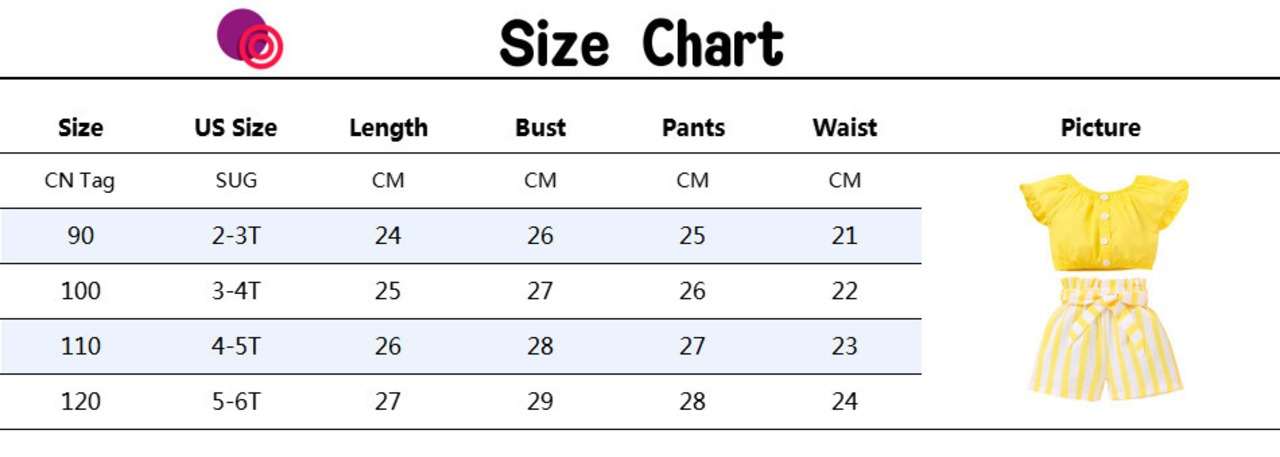Click the 2-3T US size cell
The width and height of the screenshot is (1280, 457).
coord(236,236)
